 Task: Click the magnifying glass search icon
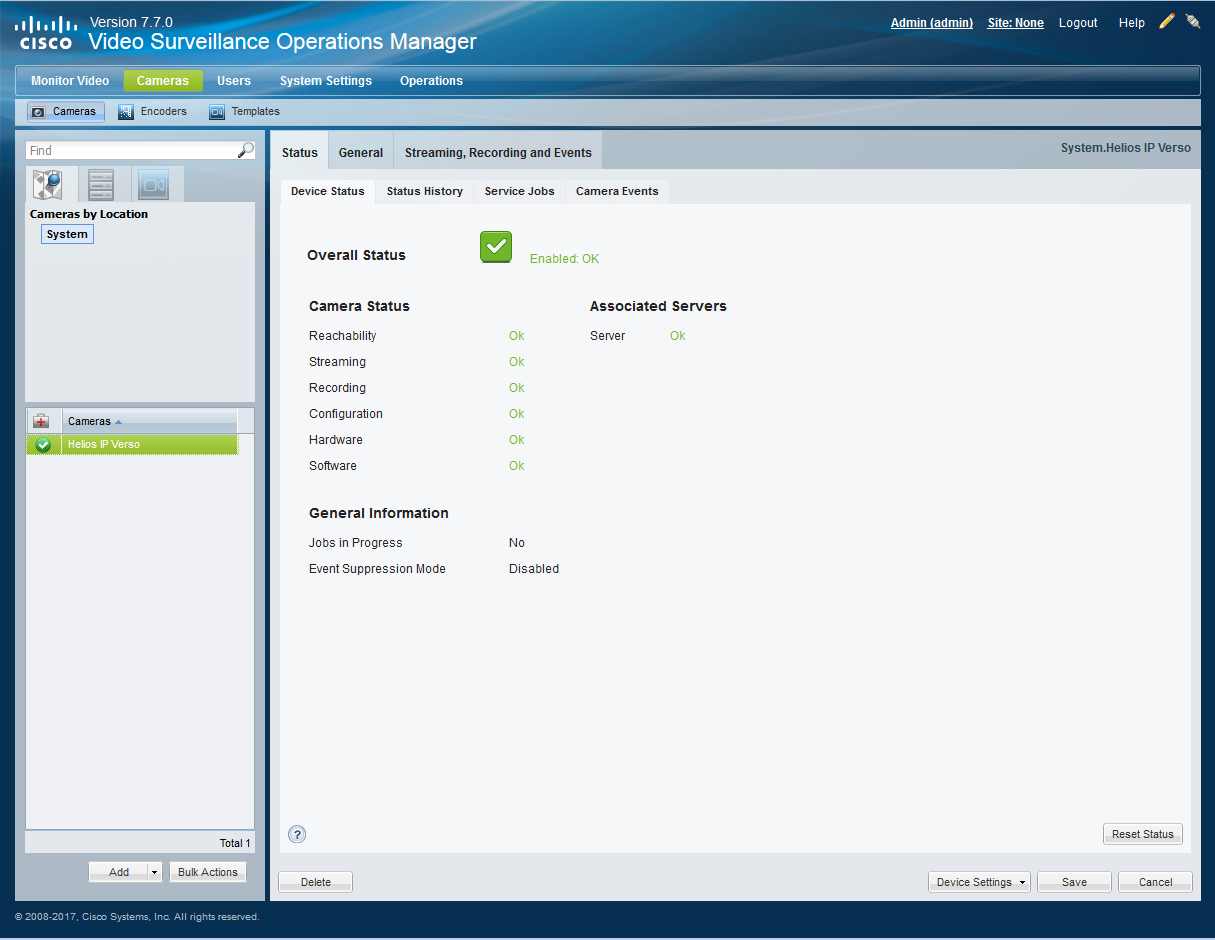[x=245, y=150]
